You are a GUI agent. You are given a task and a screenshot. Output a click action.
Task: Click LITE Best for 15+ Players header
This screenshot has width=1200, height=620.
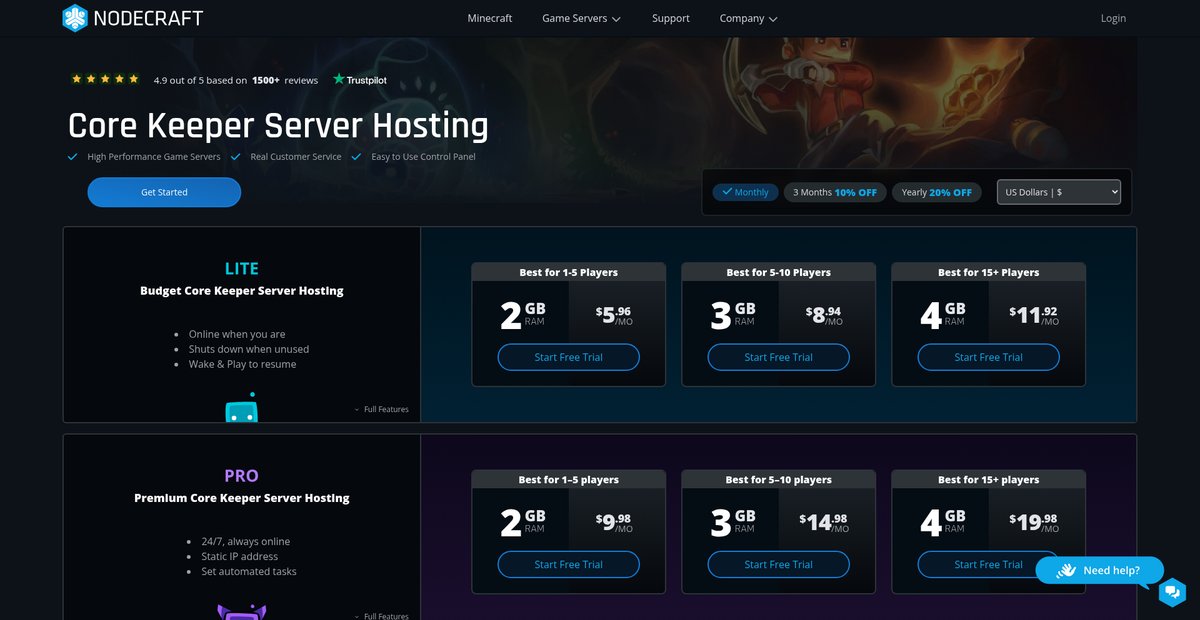coord(989,272)
